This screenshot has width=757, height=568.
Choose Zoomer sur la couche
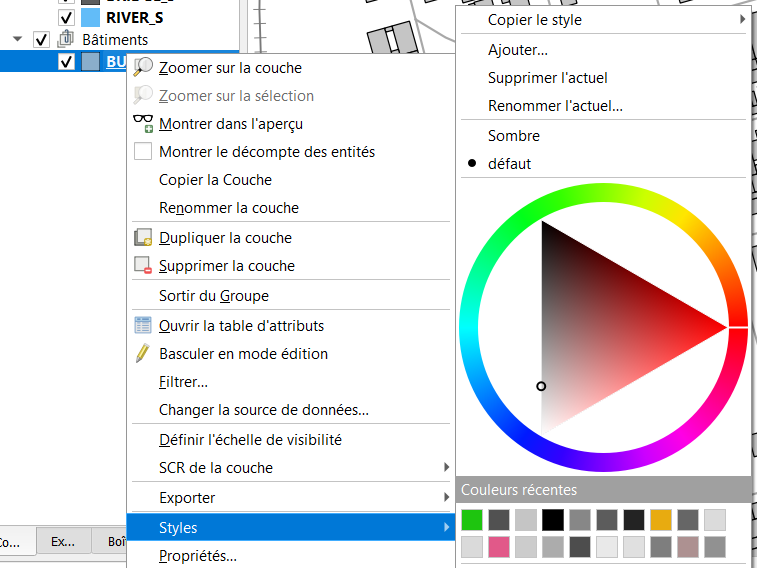point(291,68)
